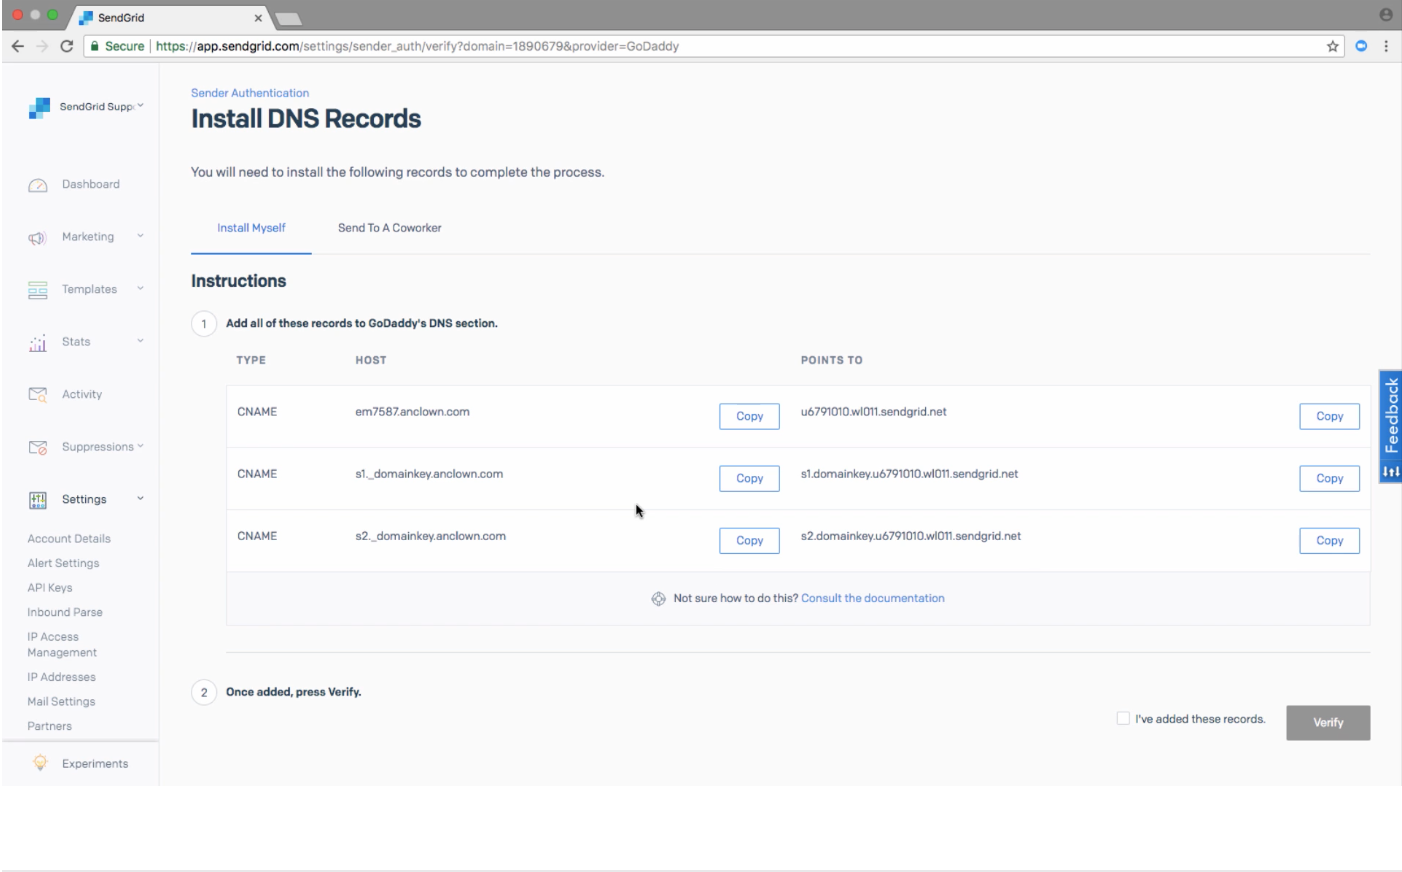Screen dimensions: 1402x872
Task: Click the Templates layout icon
Action: 38,290
